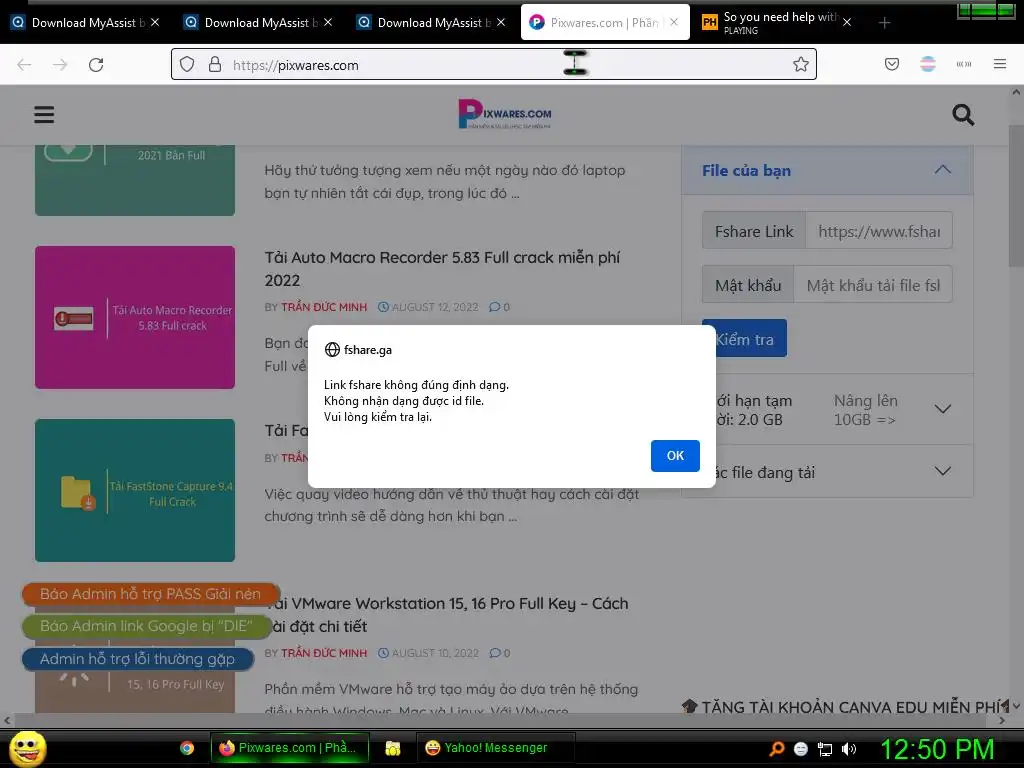Click the Mật khẩu password field
The image size is (1024, 768).
(x=872, y=285)
